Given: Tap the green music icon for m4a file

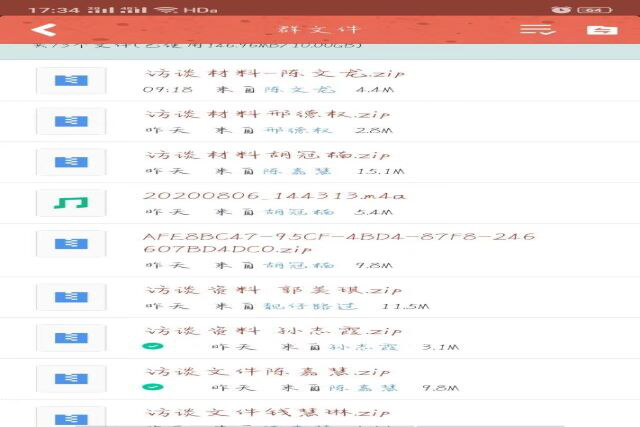Looking at the screenshot, I should pos(70,203).
